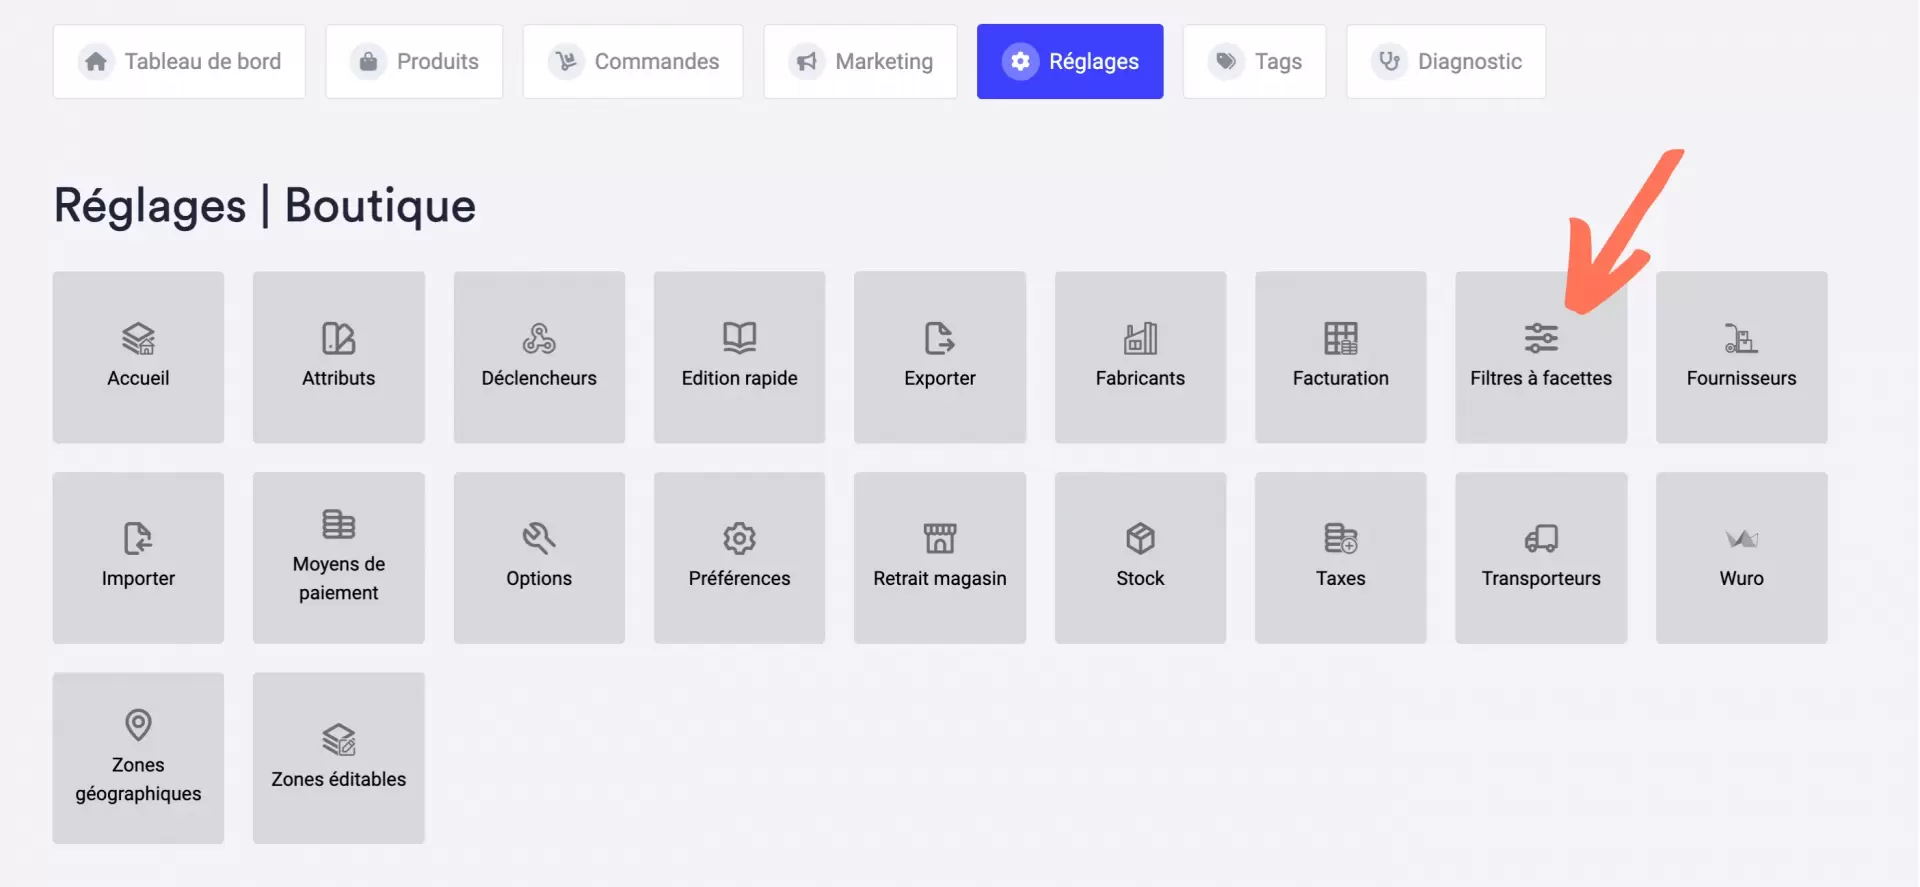The height and width of the screenshot is (887, 1920).
Task: Click the Moyens de paiement icon
Action: point(339,524)
